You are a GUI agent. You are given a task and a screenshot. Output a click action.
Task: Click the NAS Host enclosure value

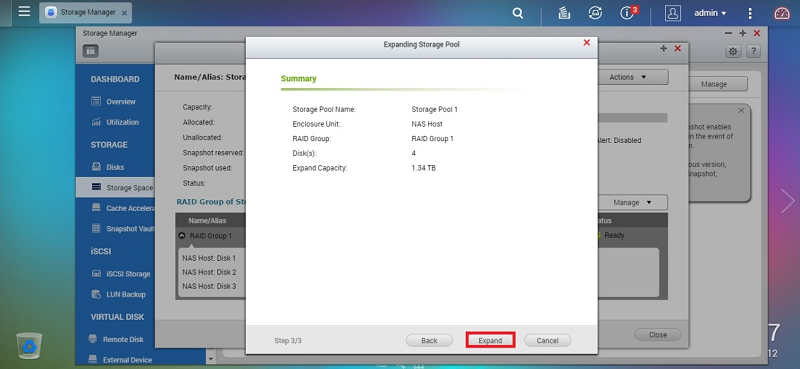coord(427,124)
